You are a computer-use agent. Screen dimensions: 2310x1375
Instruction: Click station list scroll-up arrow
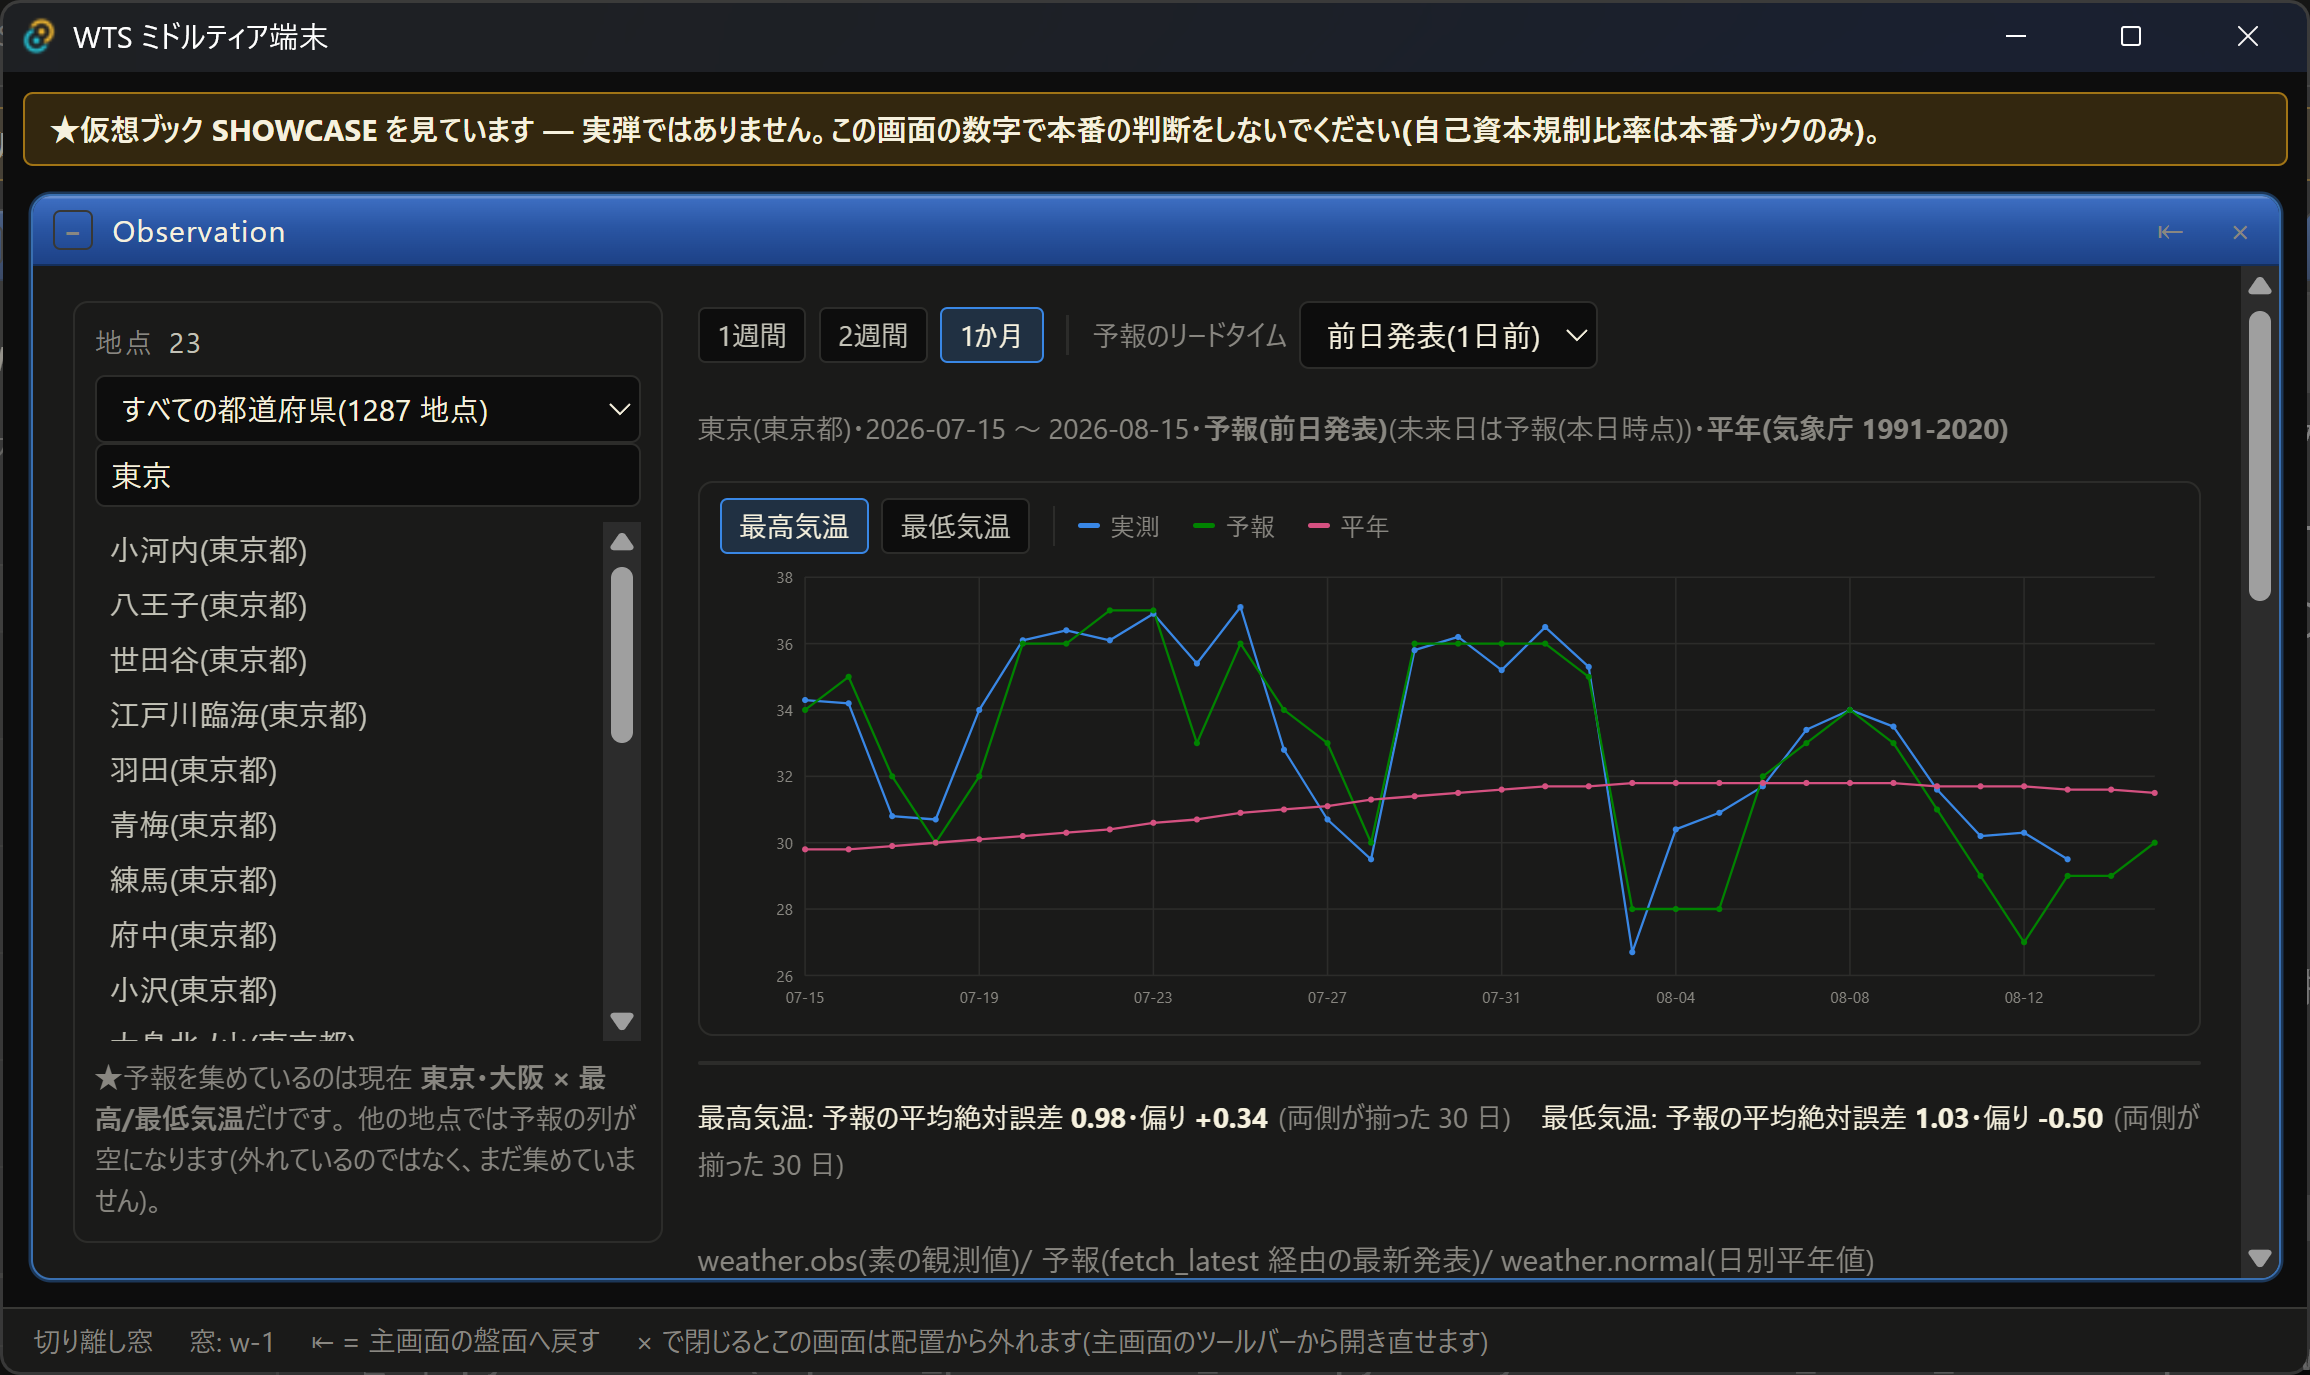[622, 542]
